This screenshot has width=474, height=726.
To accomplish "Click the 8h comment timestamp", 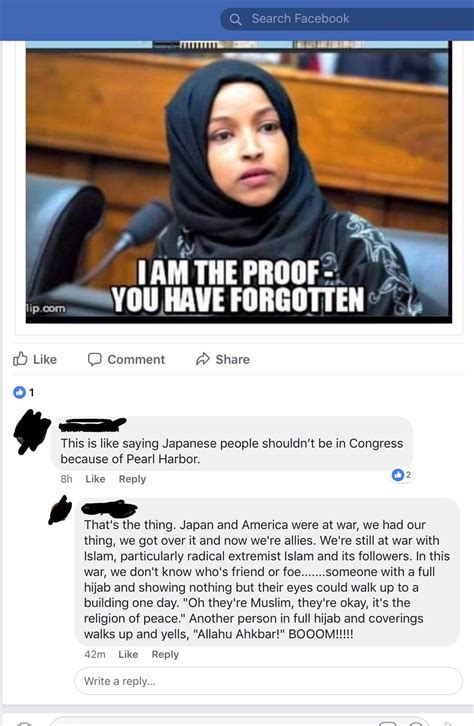I will click(x=66, y=479).
